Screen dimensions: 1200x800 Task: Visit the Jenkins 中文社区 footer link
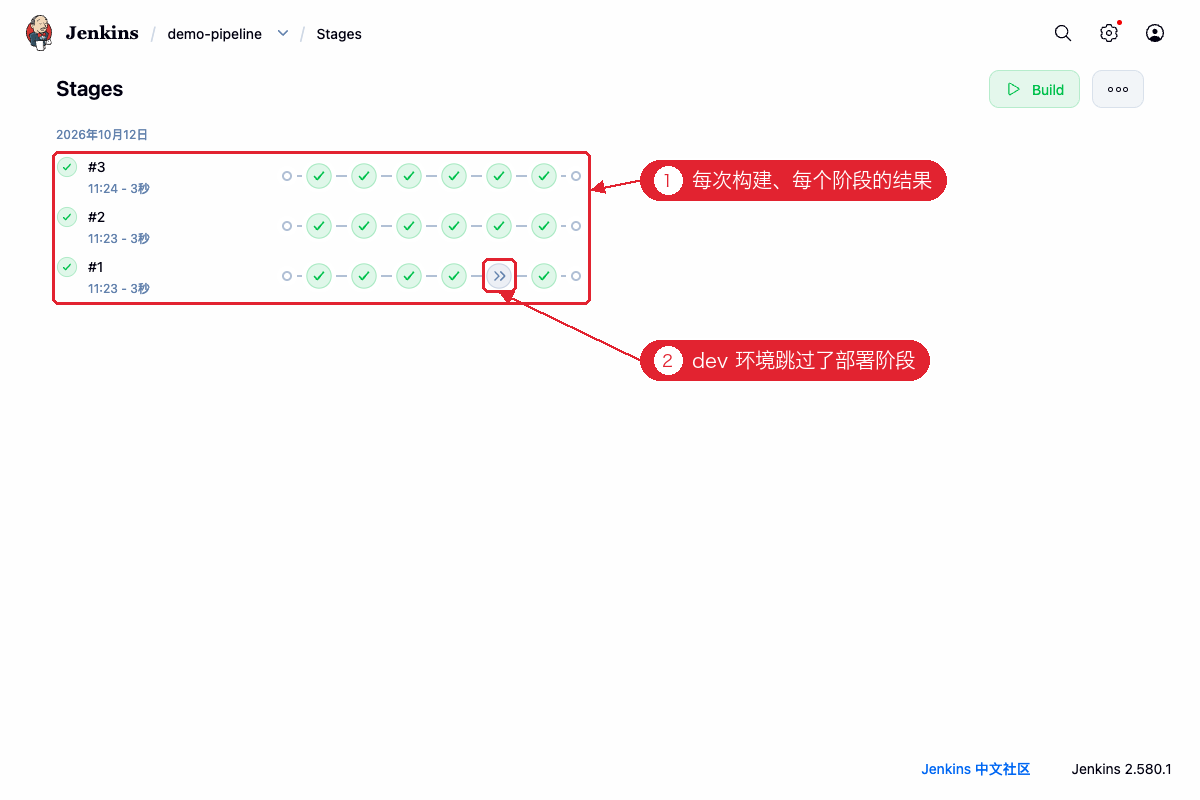(976, 769)
